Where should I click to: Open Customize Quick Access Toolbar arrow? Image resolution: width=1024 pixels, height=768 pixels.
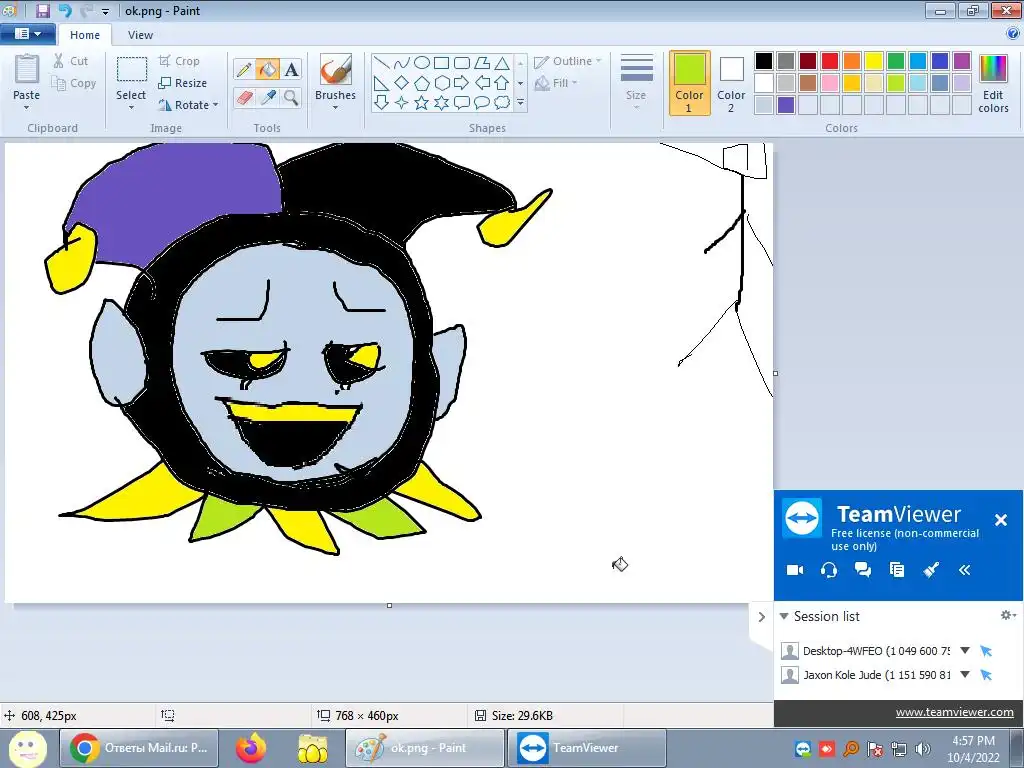pos(105,11)
